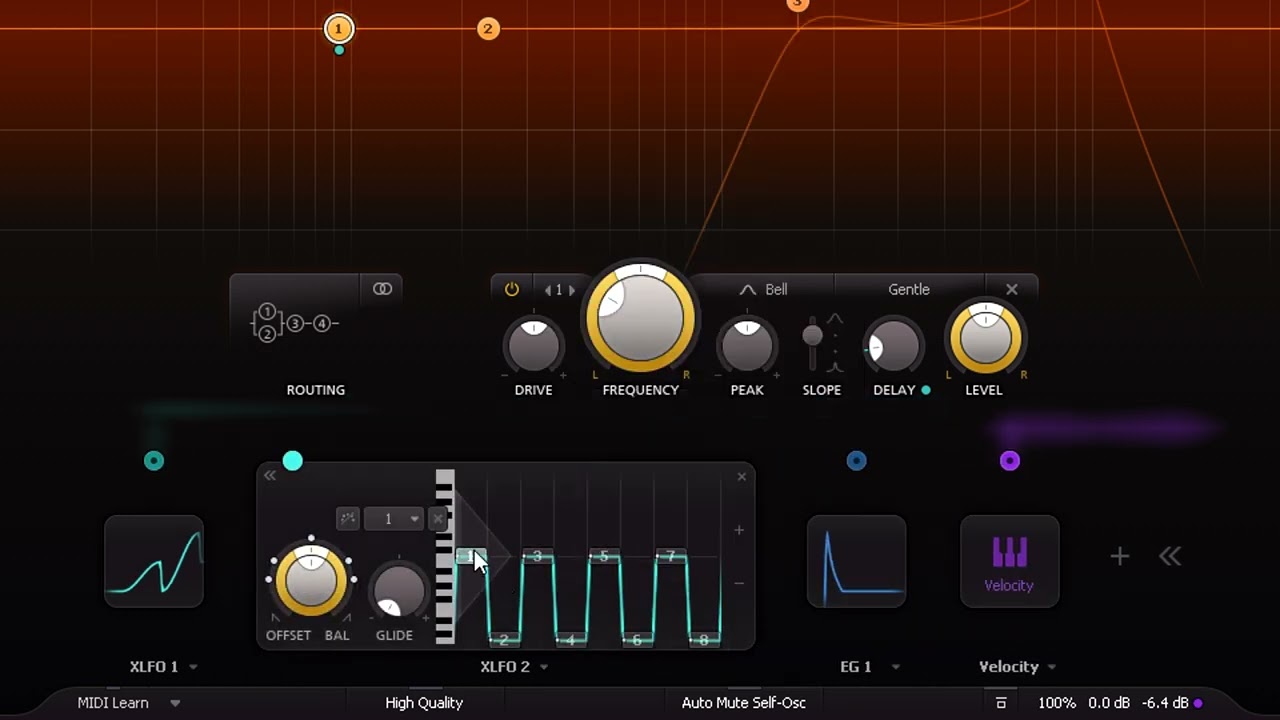Screen dimensions: 1280x720
Task: Select step 7 in the XLFO 2 sequencer
Action: (x=671, y=556)
